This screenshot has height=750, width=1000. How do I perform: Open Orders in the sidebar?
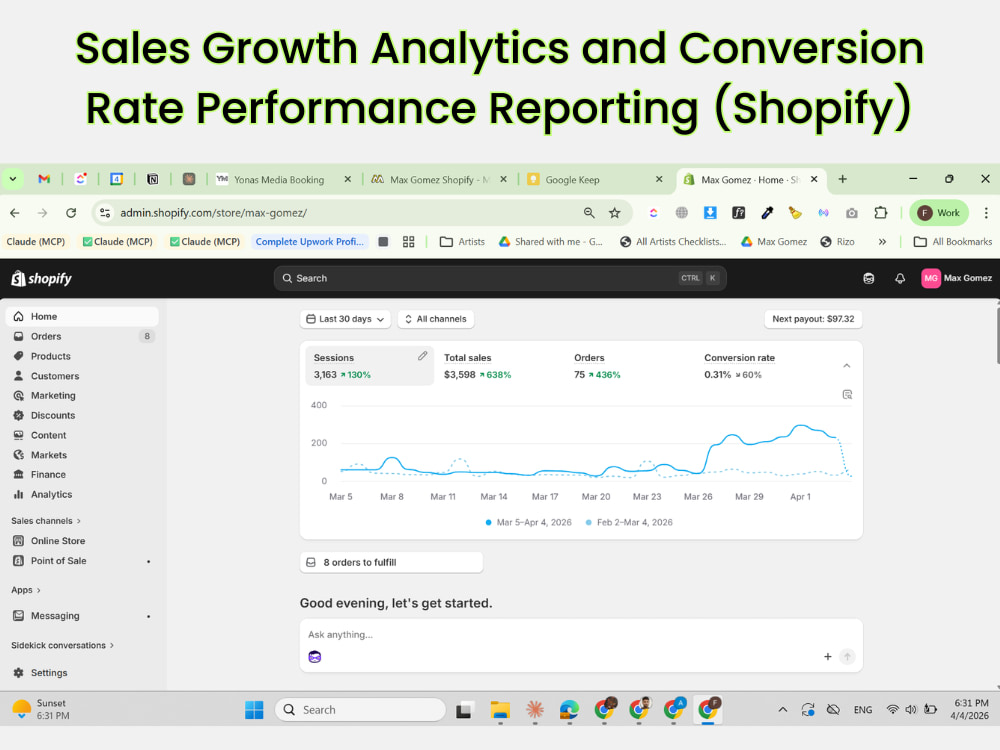tap(82, 336)
